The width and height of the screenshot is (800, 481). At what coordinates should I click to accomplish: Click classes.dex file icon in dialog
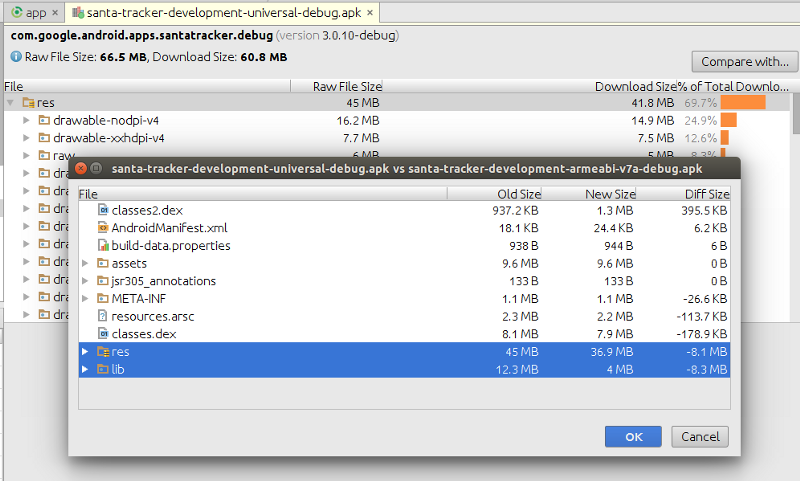pos(103,334)
